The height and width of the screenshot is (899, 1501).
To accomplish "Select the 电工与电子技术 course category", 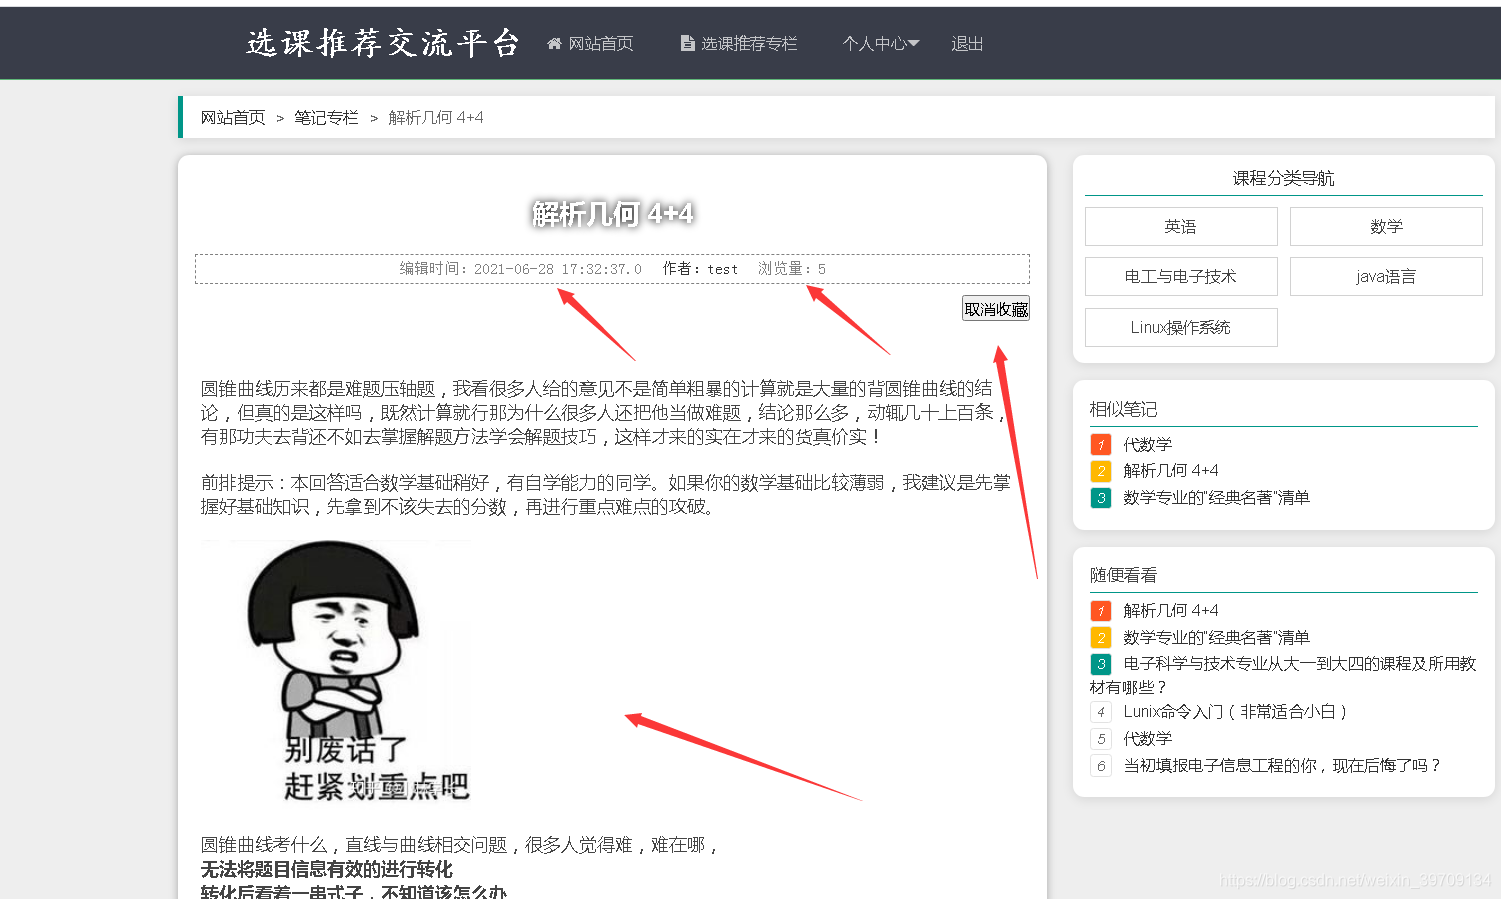I will pyautogui.click(x=1181, y=276).
